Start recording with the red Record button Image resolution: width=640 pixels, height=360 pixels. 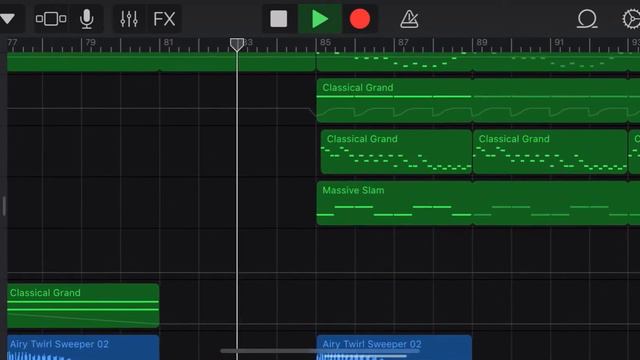click(360, 19)
